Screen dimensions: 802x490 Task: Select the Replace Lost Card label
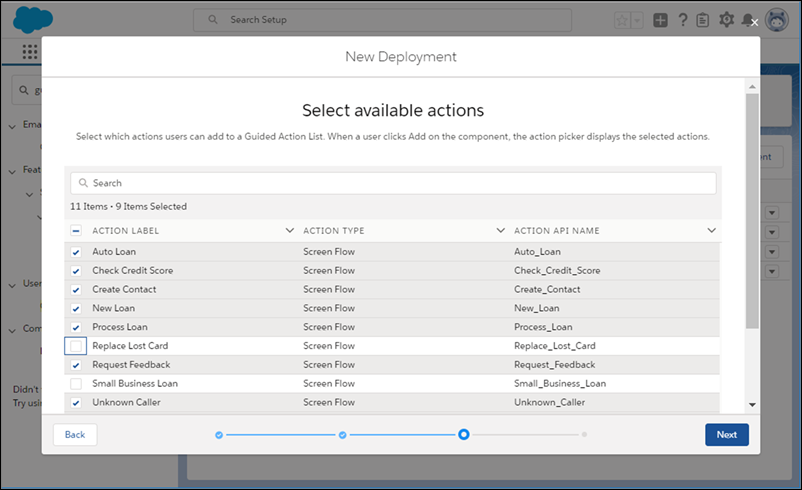130,346
